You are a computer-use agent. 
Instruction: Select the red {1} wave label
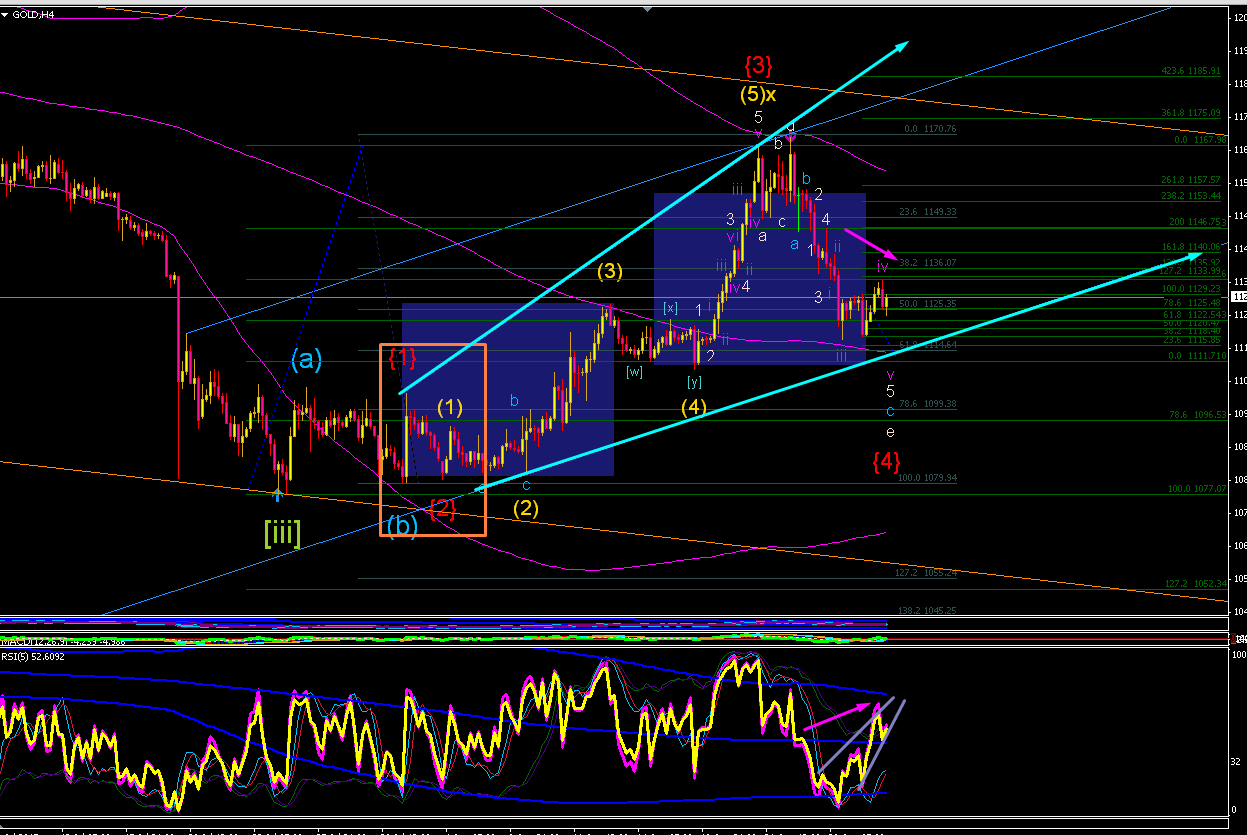point(402,358)
